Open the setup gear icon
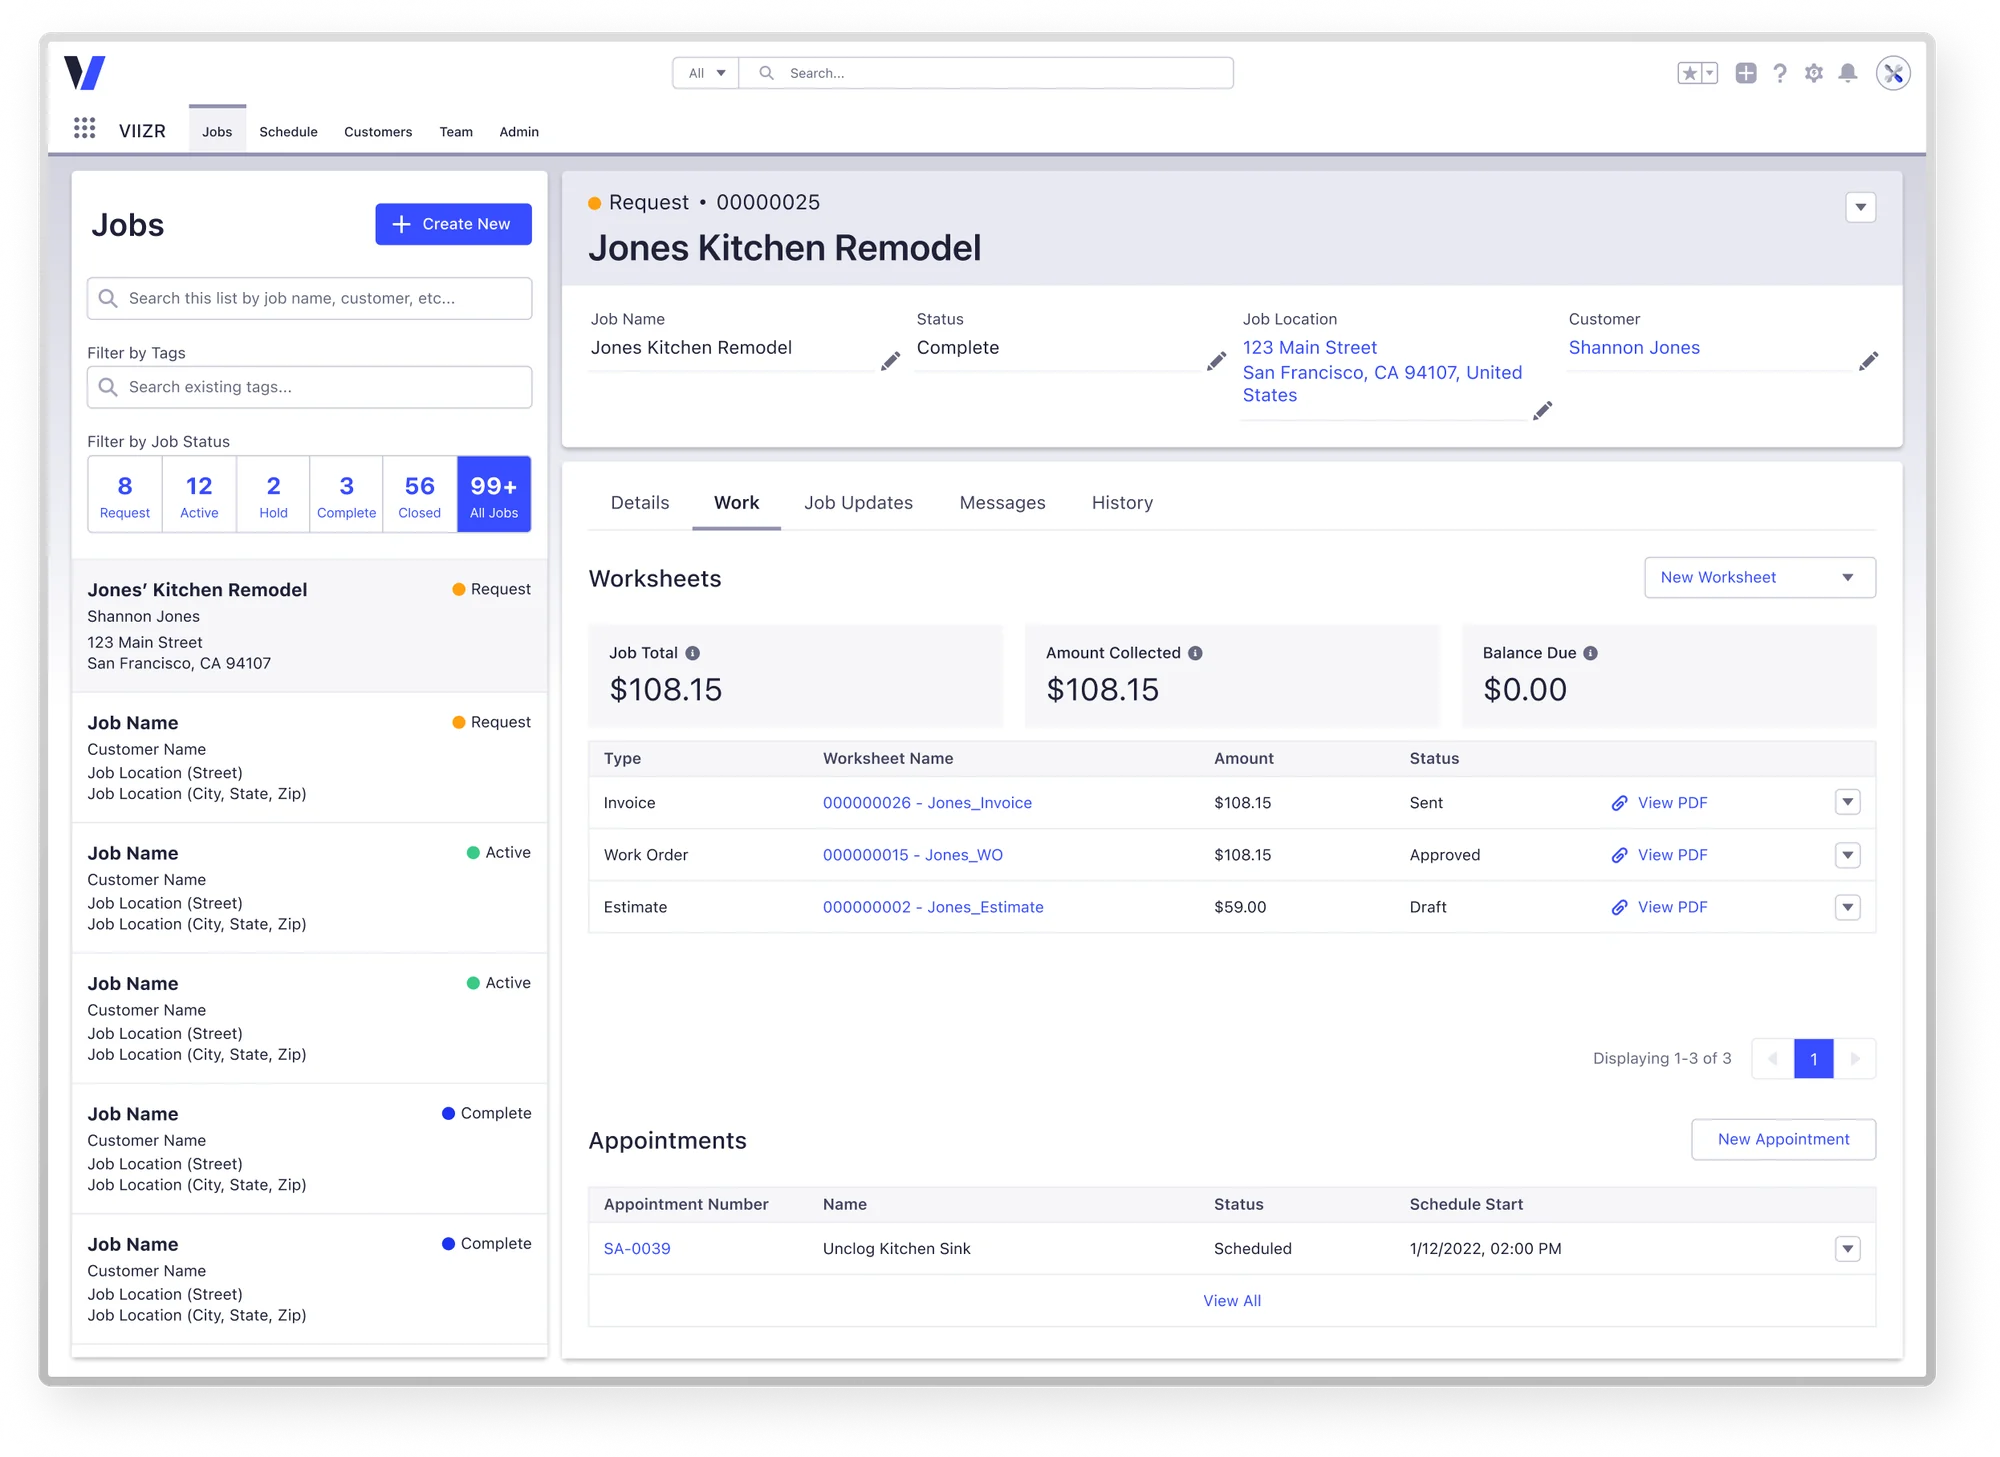This screenshot has width=2000, height=1457. (x=1814, y=73)
